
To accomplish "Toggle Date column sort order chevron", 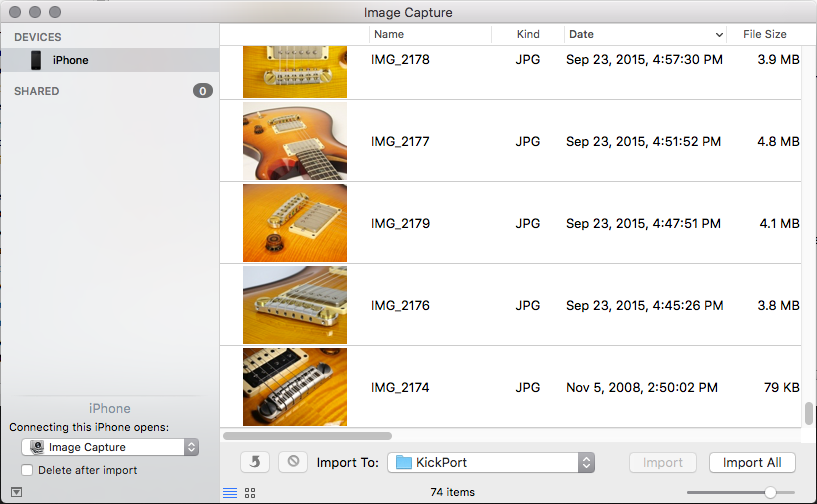I will [719, 35].
